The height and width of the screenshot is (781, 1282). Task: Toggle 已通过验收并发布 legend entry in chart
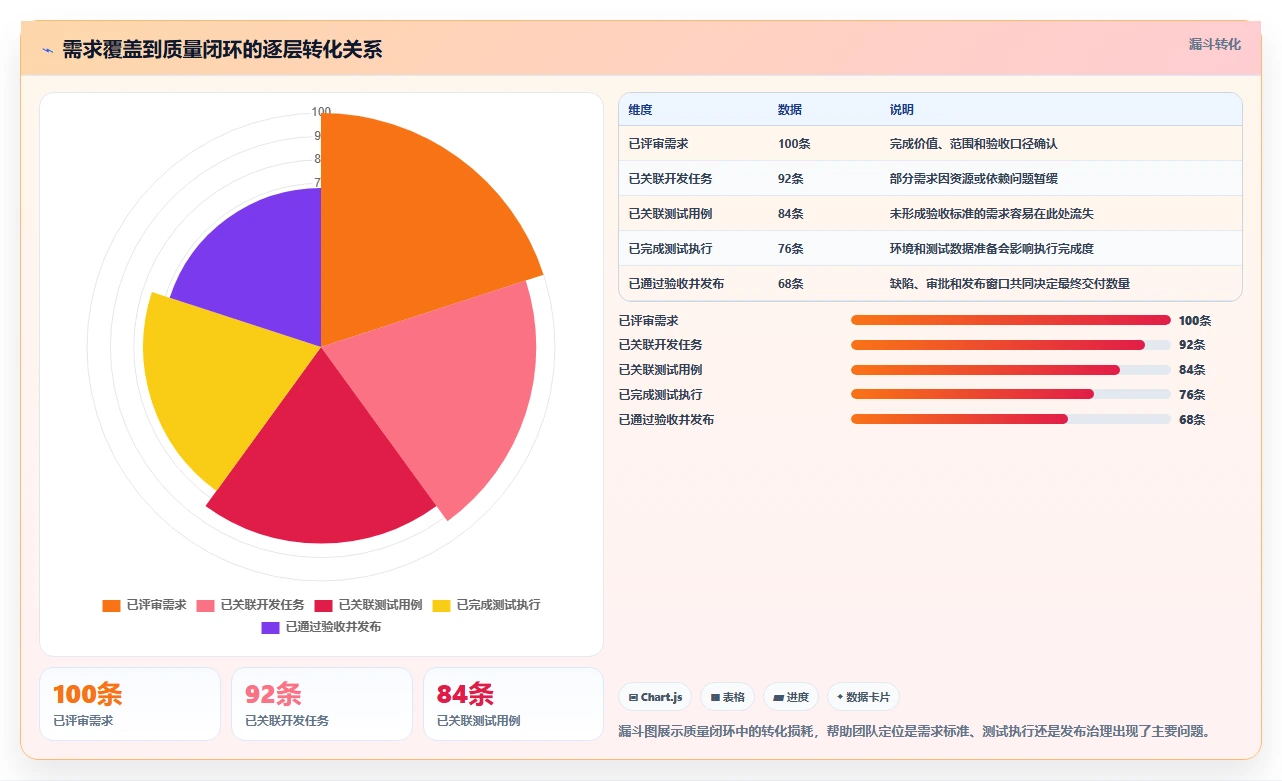click(x=322, y=627)
